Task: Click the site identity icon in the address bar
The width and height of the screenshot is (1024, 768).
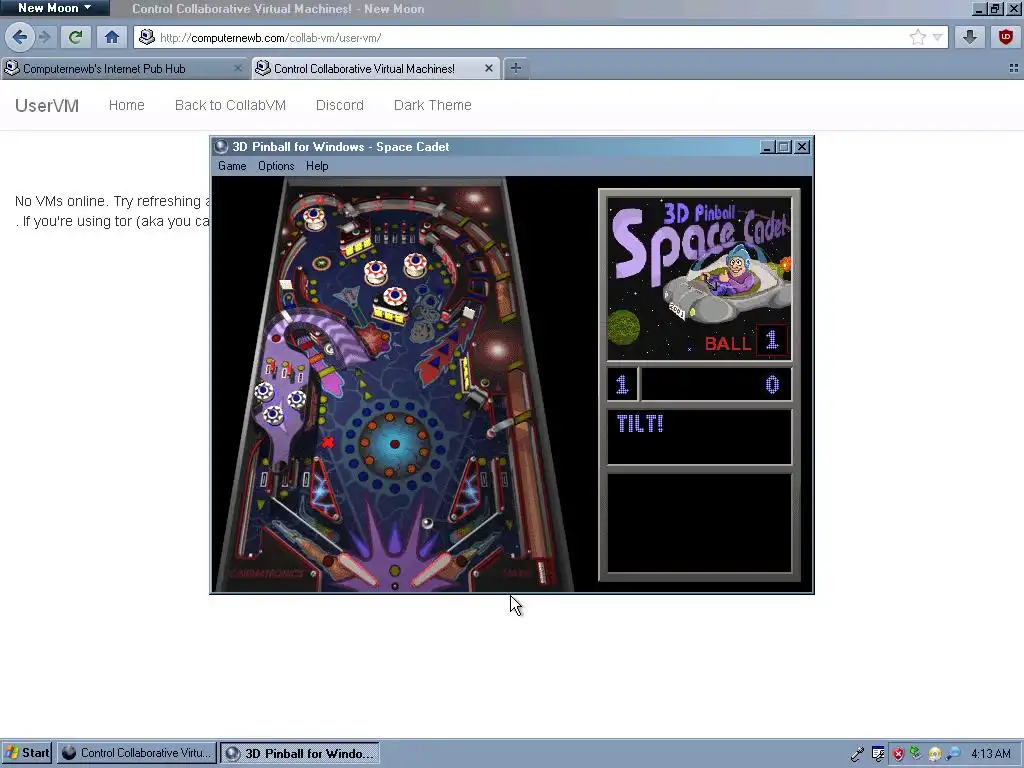Action: tap(147, 37)
